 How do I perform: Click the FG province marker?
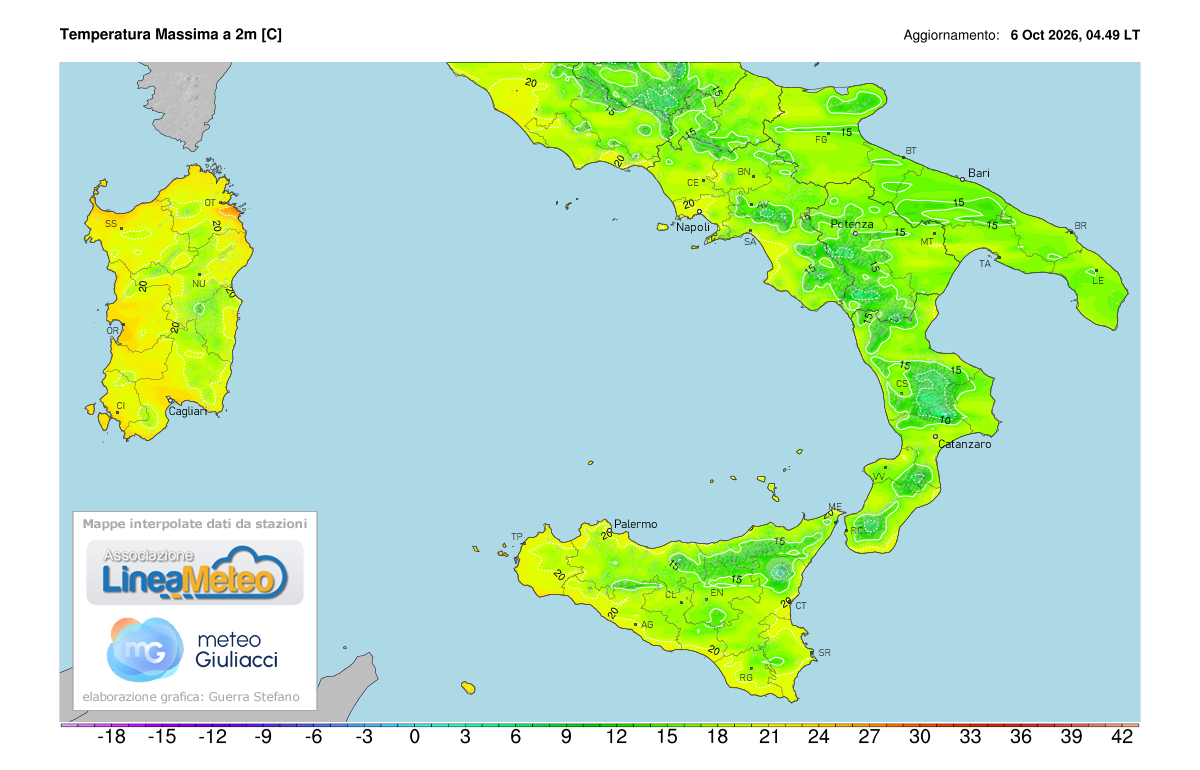coord(822,139)
